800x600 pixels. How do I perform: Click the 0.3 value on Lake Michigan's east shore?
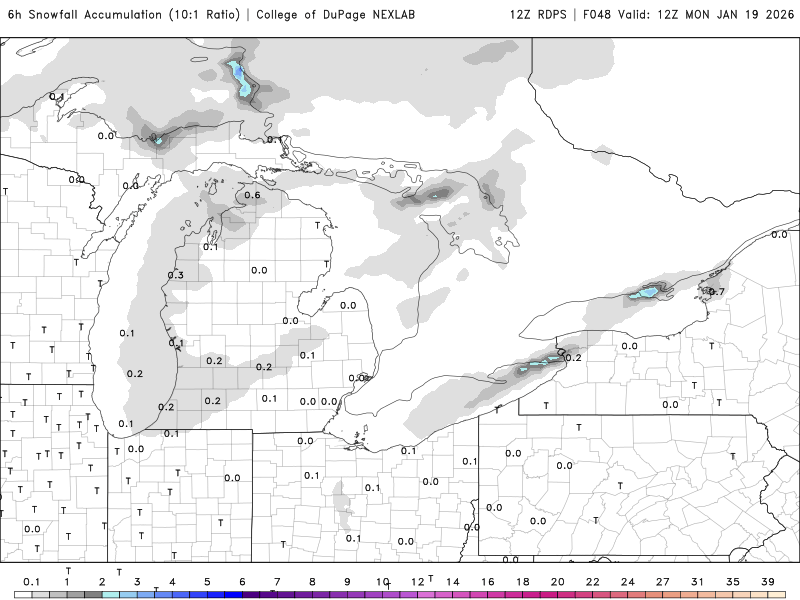pos(176,275)
